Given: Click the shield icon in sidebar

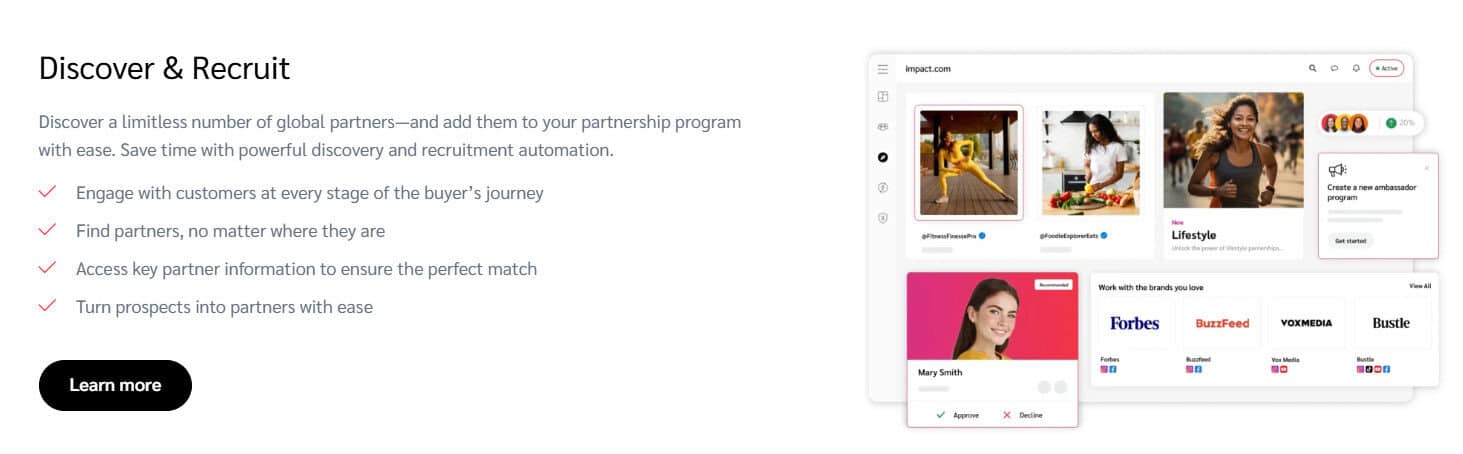Looking at the screenshot, I should tap(883, 218).
